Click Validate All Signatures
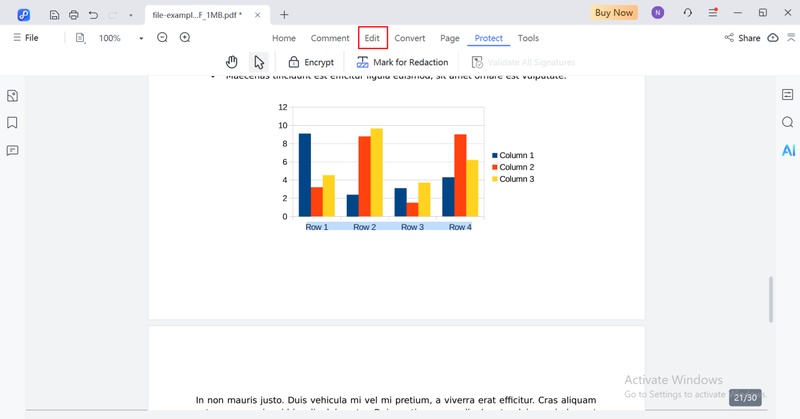The image size is (800, 419). [x=523, y=62]
